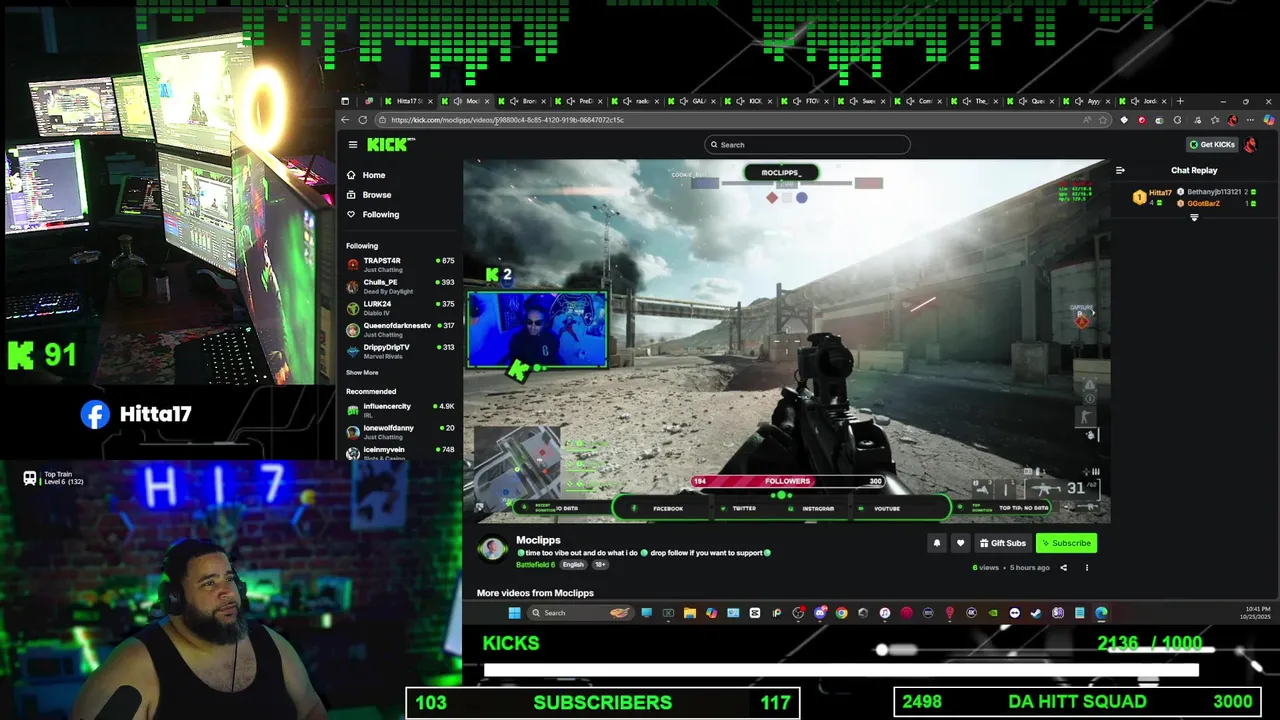Open the Moclipps channel name link

point(538,540)
